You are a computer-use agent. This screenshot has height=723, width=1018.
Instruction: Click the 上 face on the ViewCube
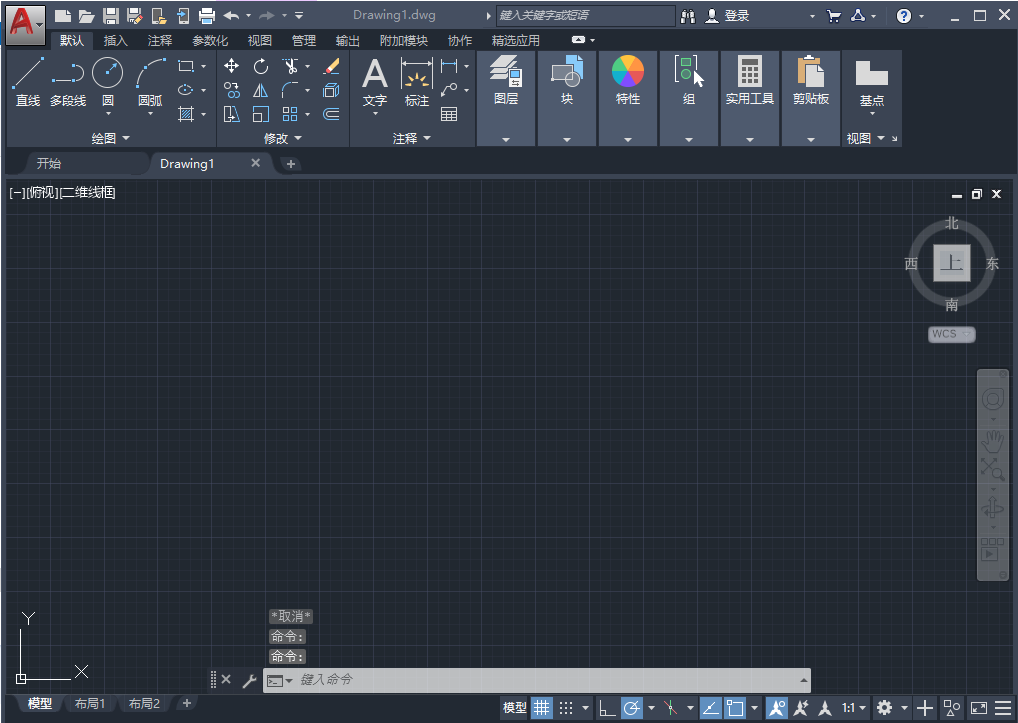951,263
